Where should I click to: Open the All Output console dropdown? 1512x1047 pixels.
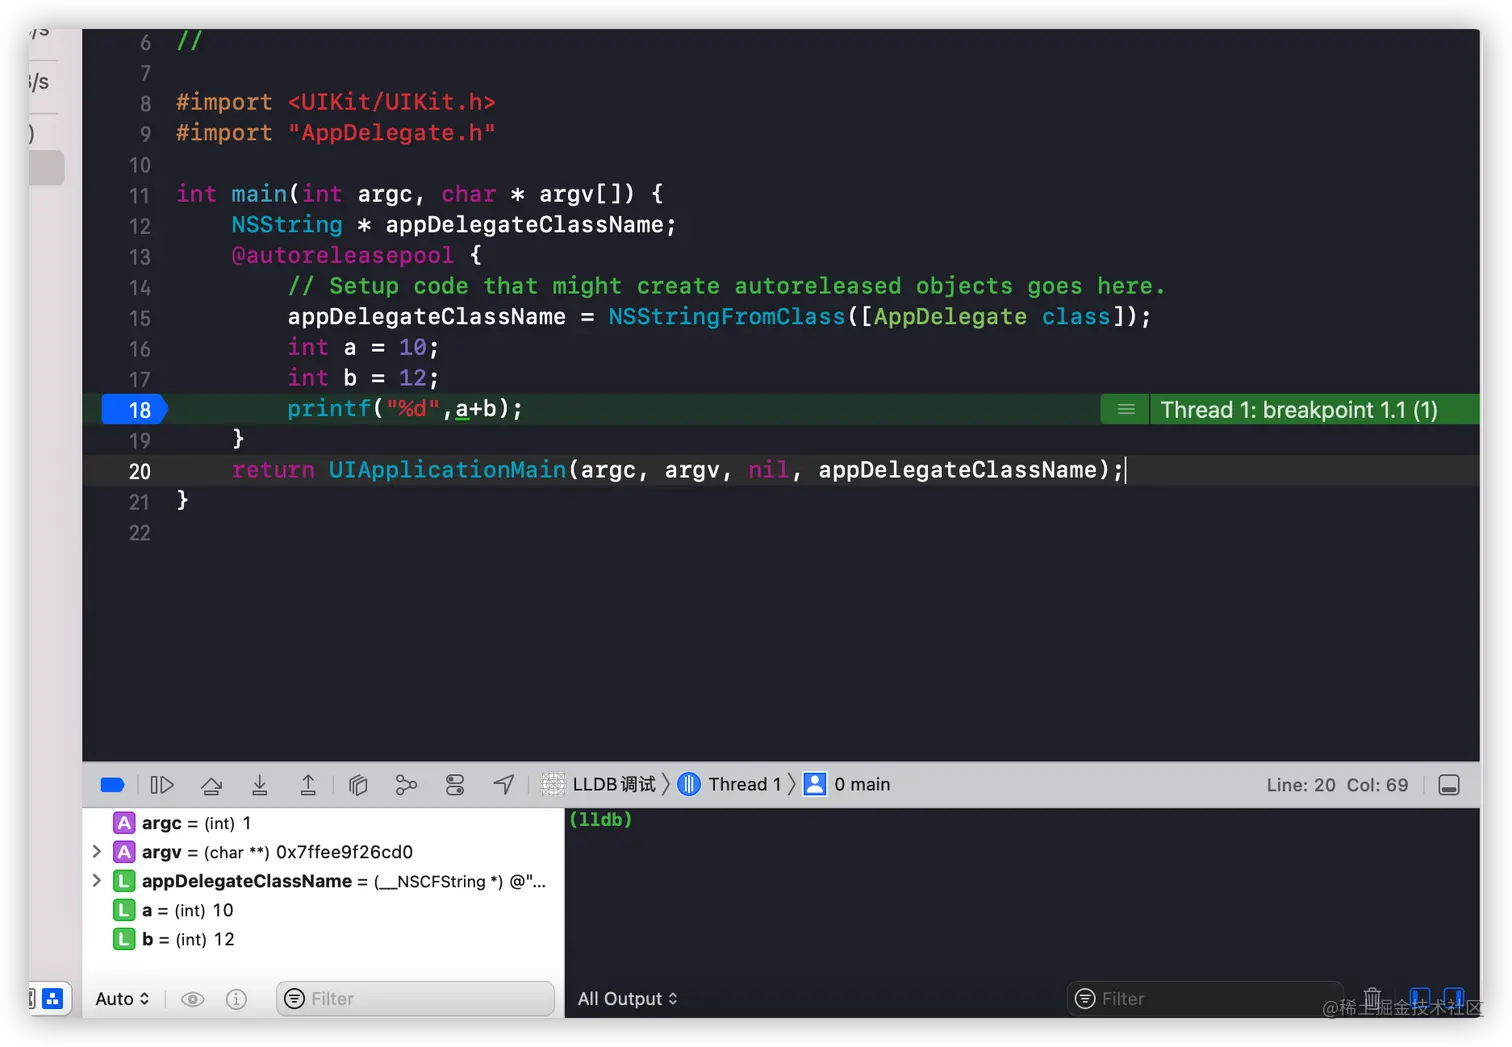click(627, 999)
